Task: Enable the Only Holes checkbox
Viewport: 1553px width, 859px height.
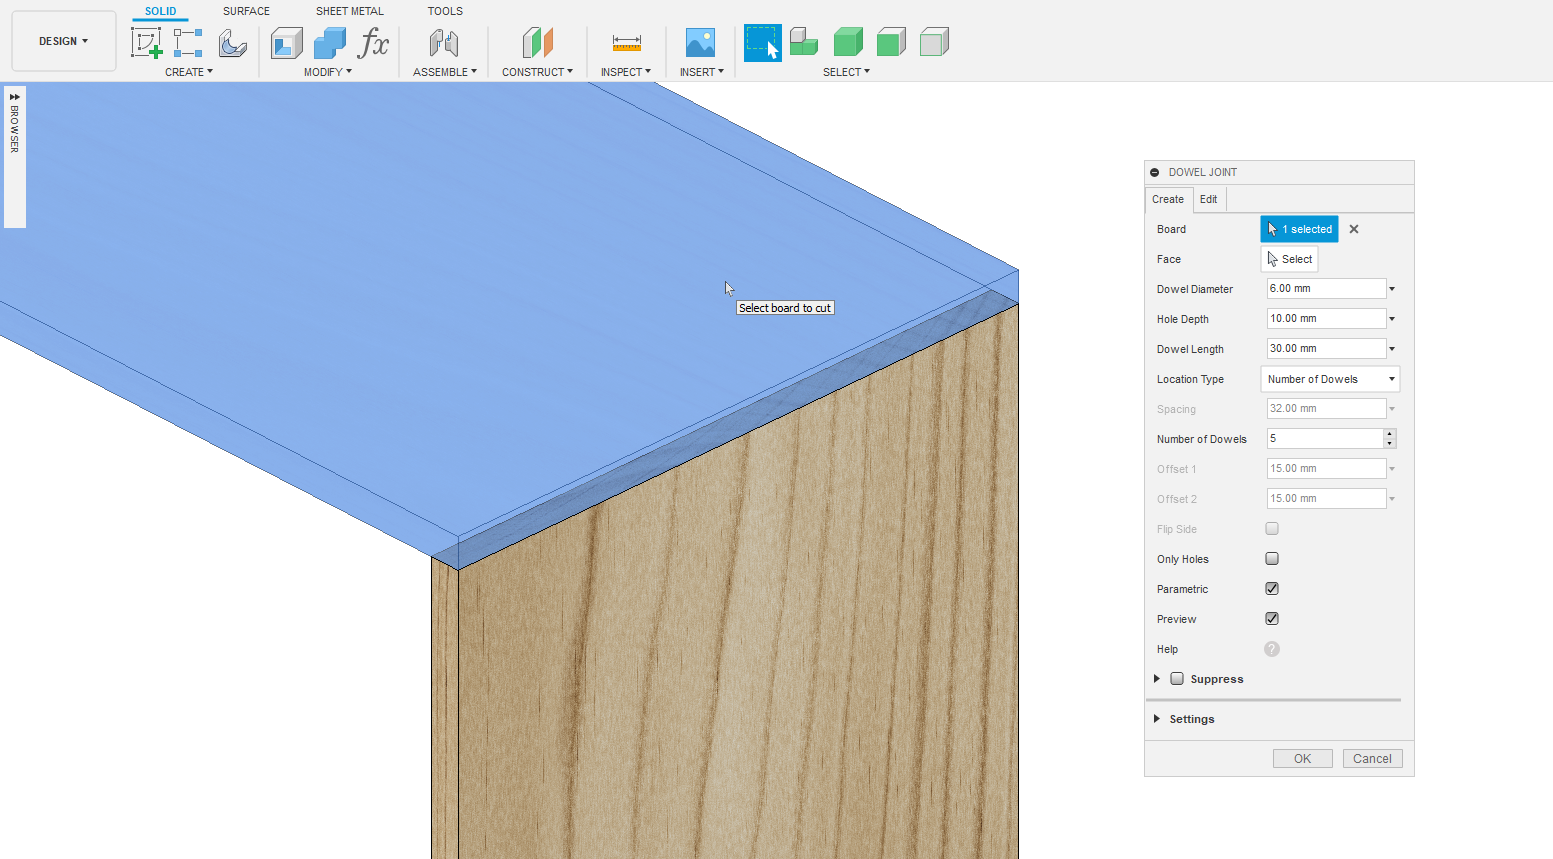Action: (x=1272, y=559)
